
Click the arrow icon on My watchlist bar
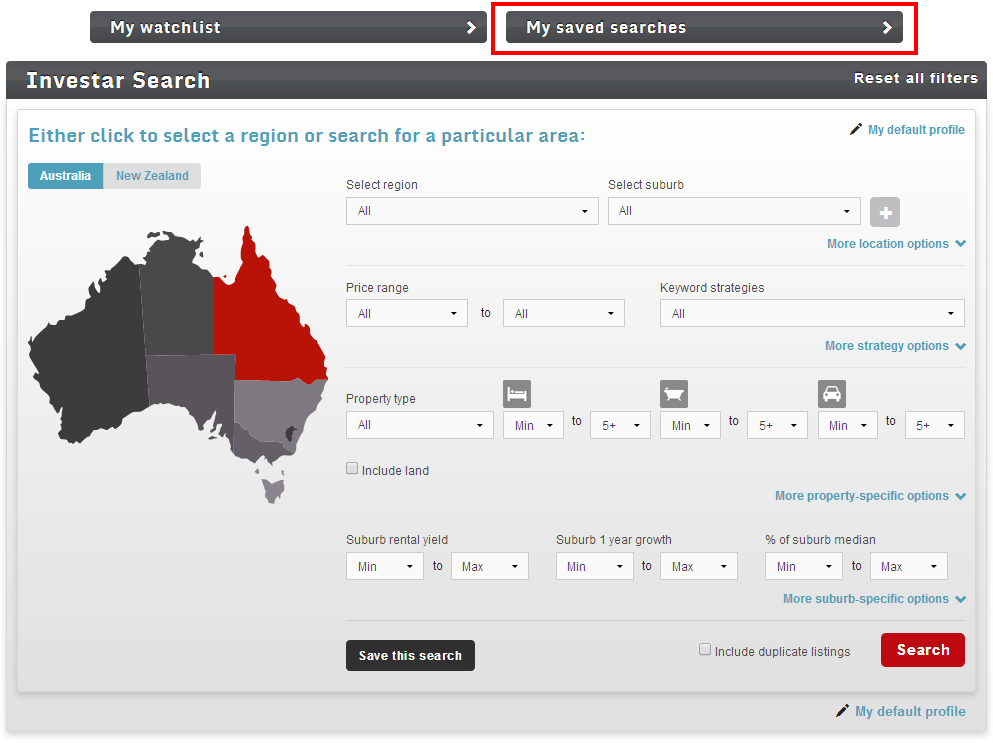point(473,27)
